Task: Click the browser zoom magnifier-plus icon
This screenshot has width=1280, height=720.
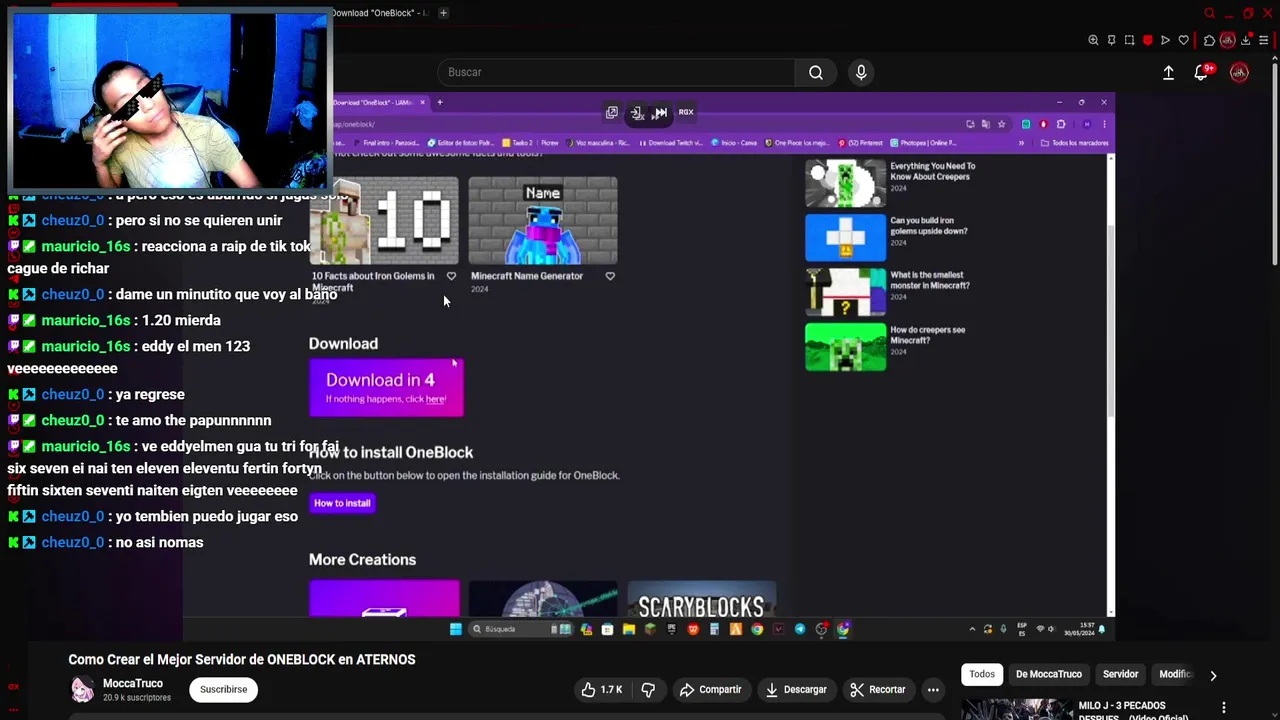Action: (x=1093, y=40)
